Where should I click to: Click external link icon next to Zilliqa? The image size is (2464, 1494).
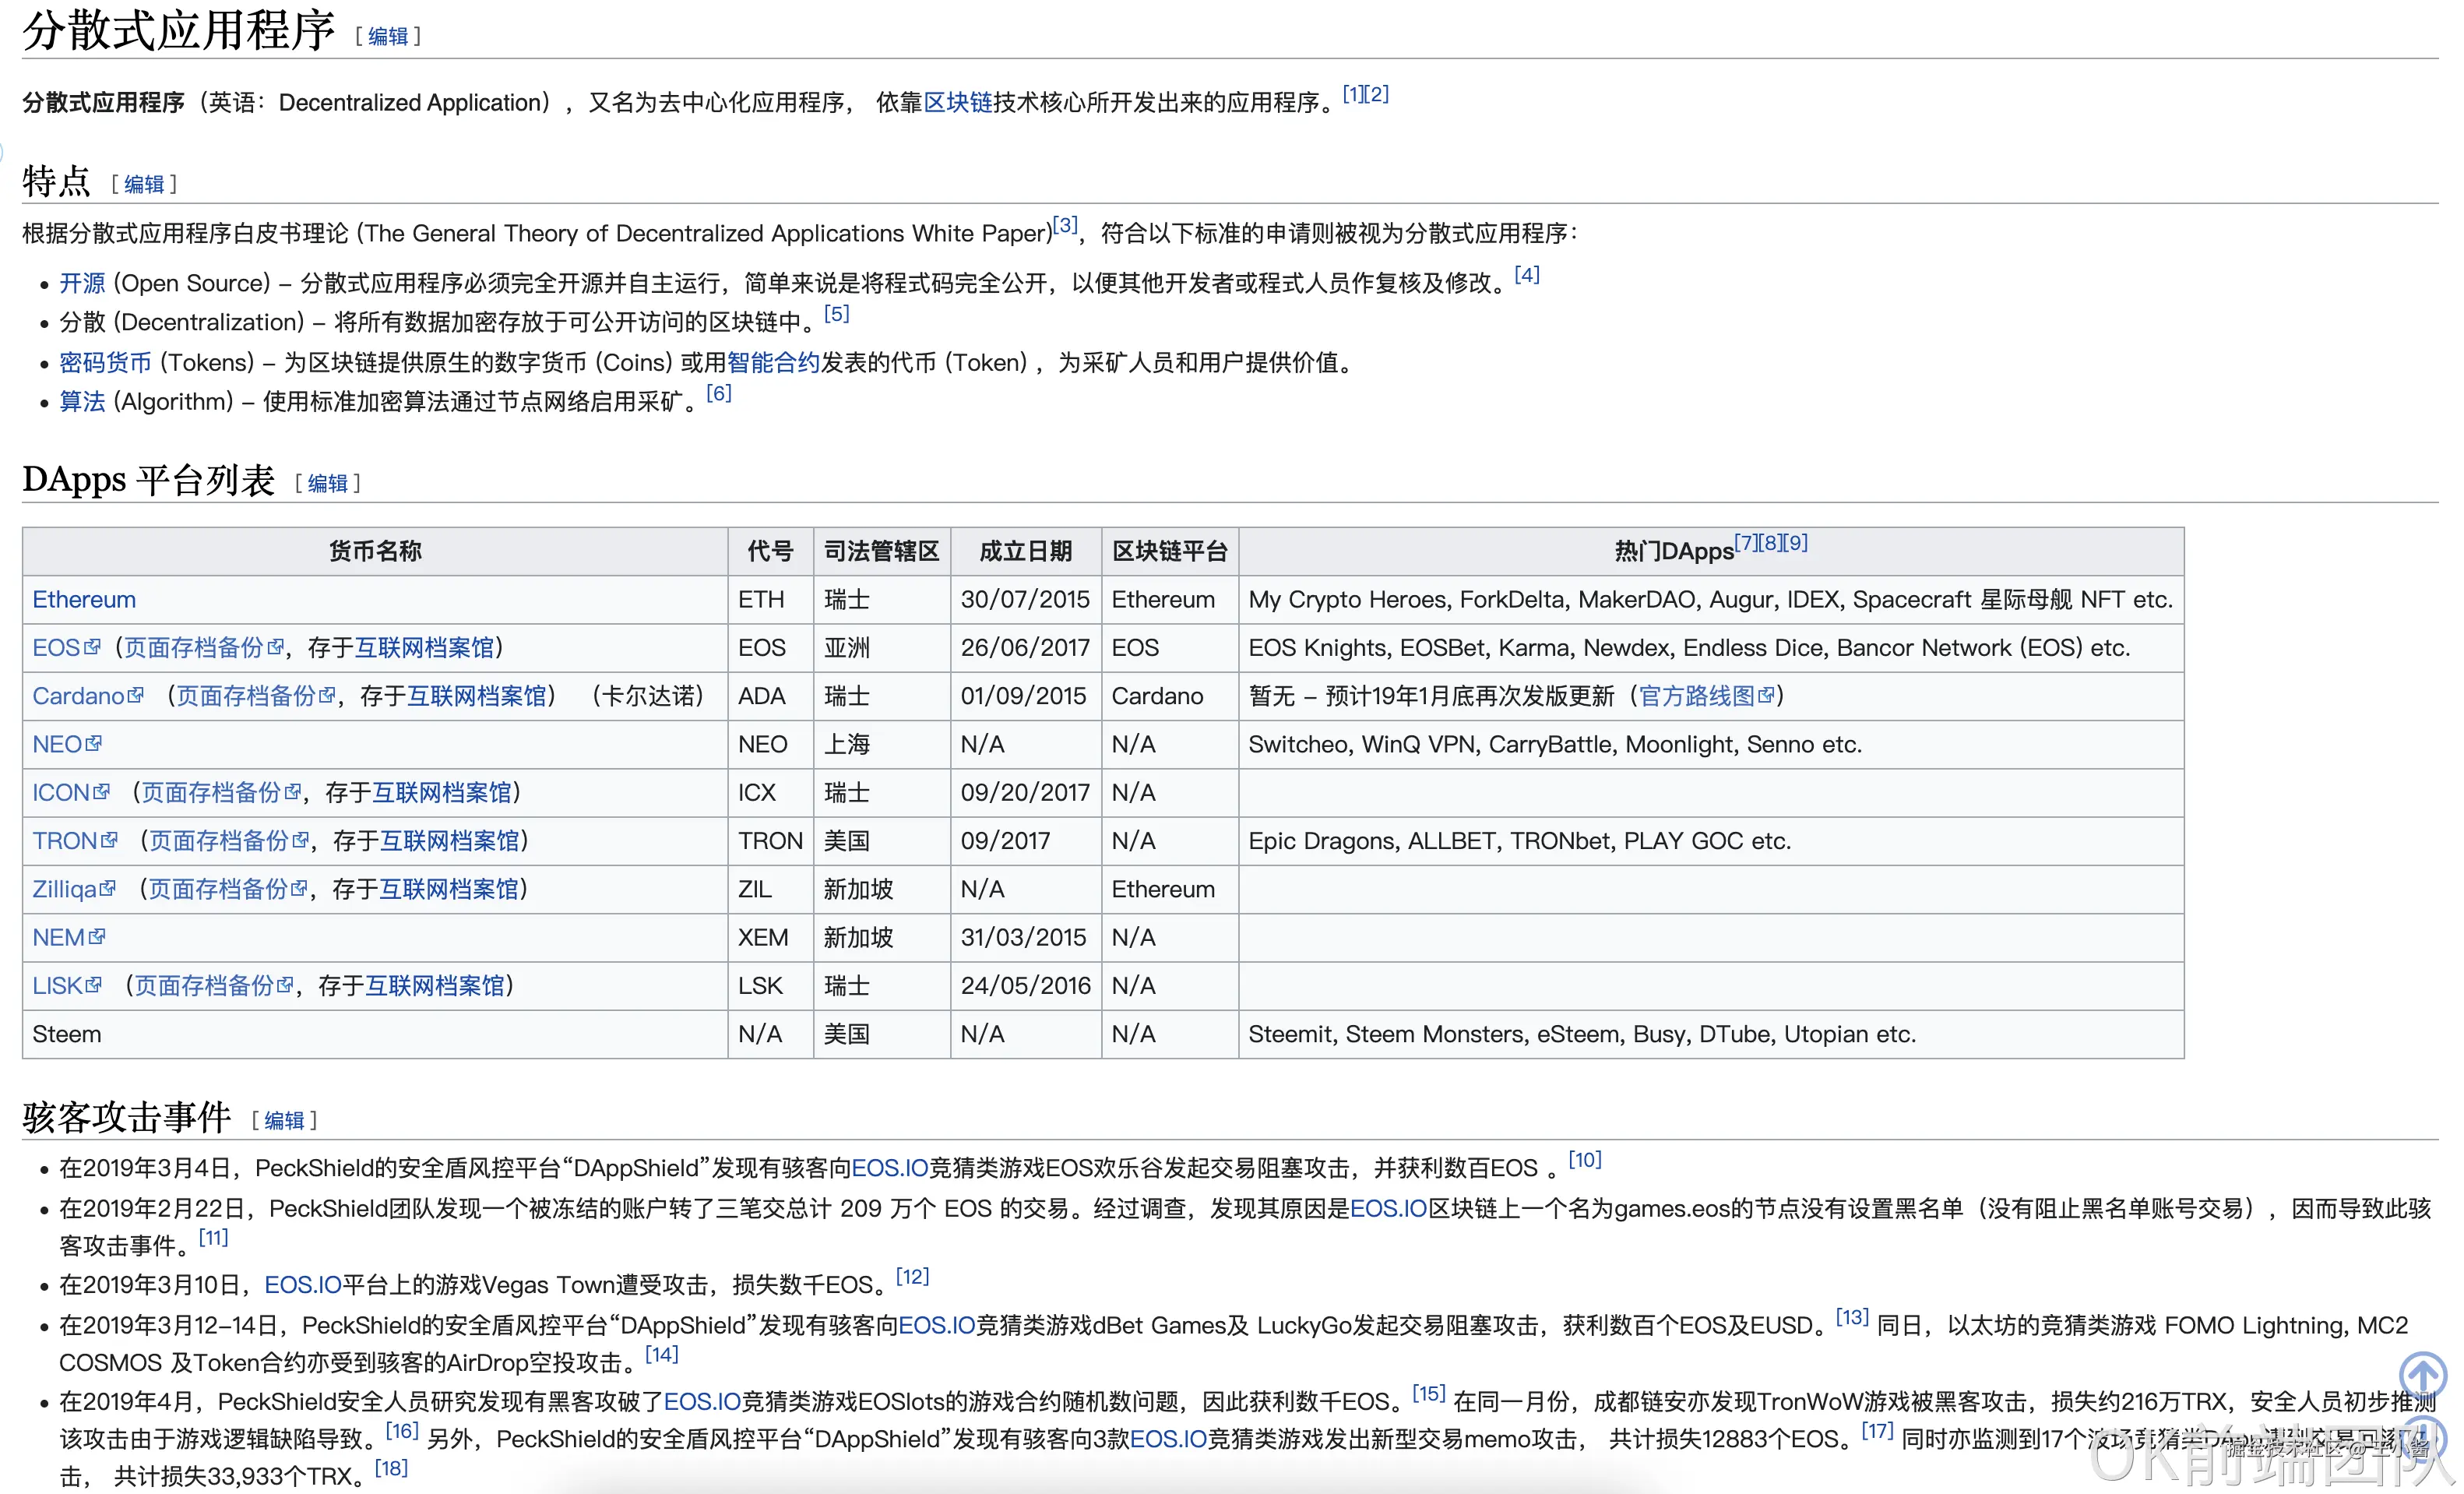(108, 888)
